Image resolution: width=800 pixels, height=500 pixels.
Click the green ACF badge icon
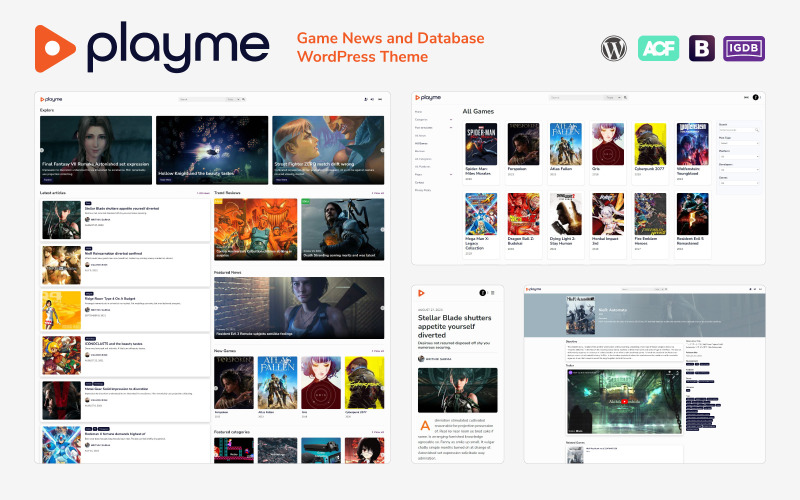[x=657, y=47]
